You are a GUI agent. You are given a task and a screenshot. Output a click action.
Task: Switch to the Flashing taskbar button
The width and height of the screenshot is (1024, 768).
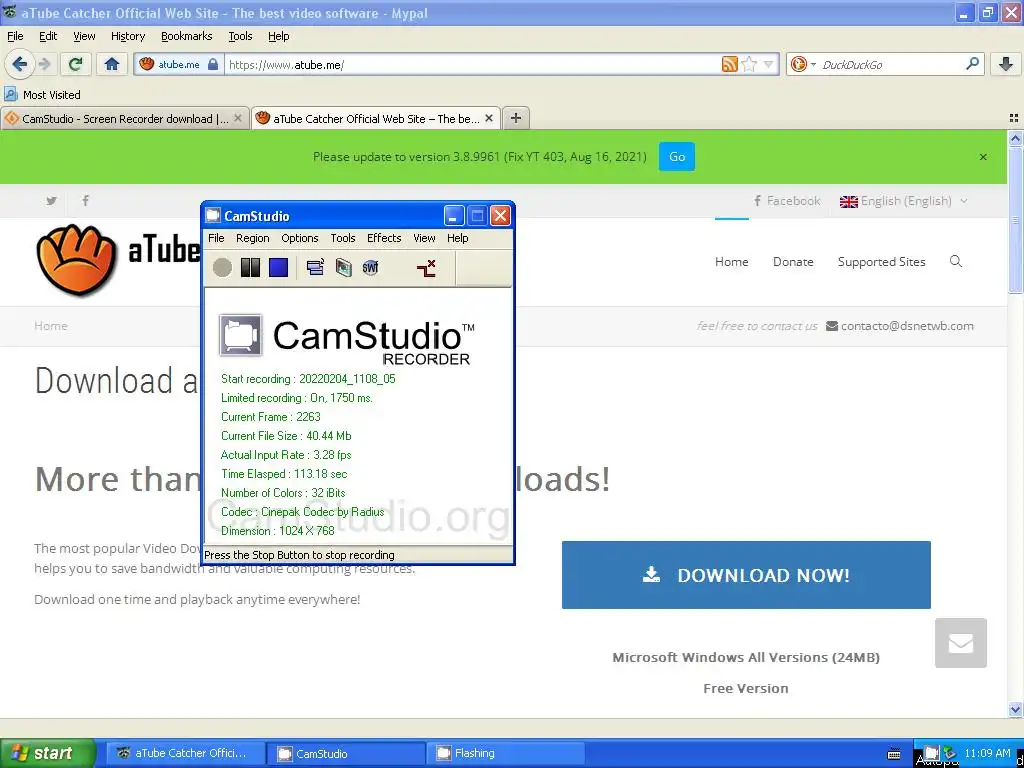(506, 753)
